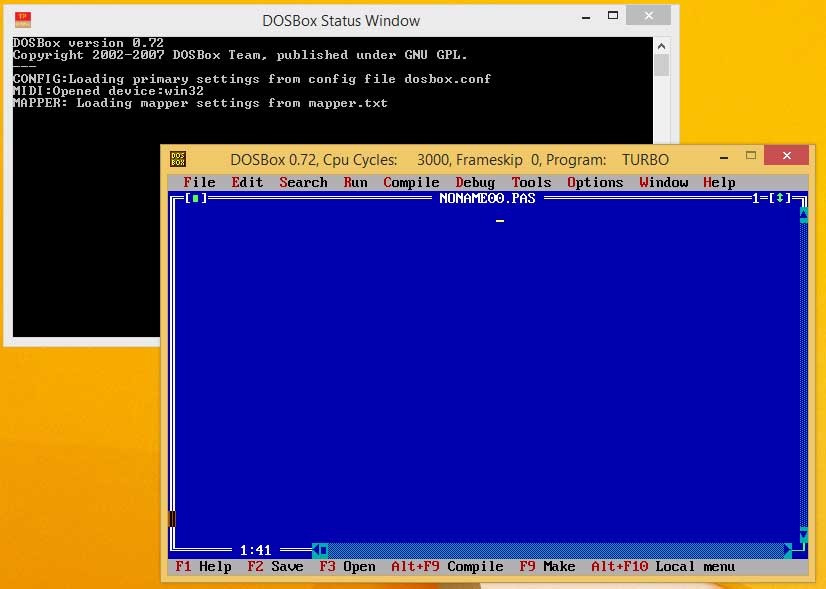Click F3 Open on the status bar

(x=346, y=566)
